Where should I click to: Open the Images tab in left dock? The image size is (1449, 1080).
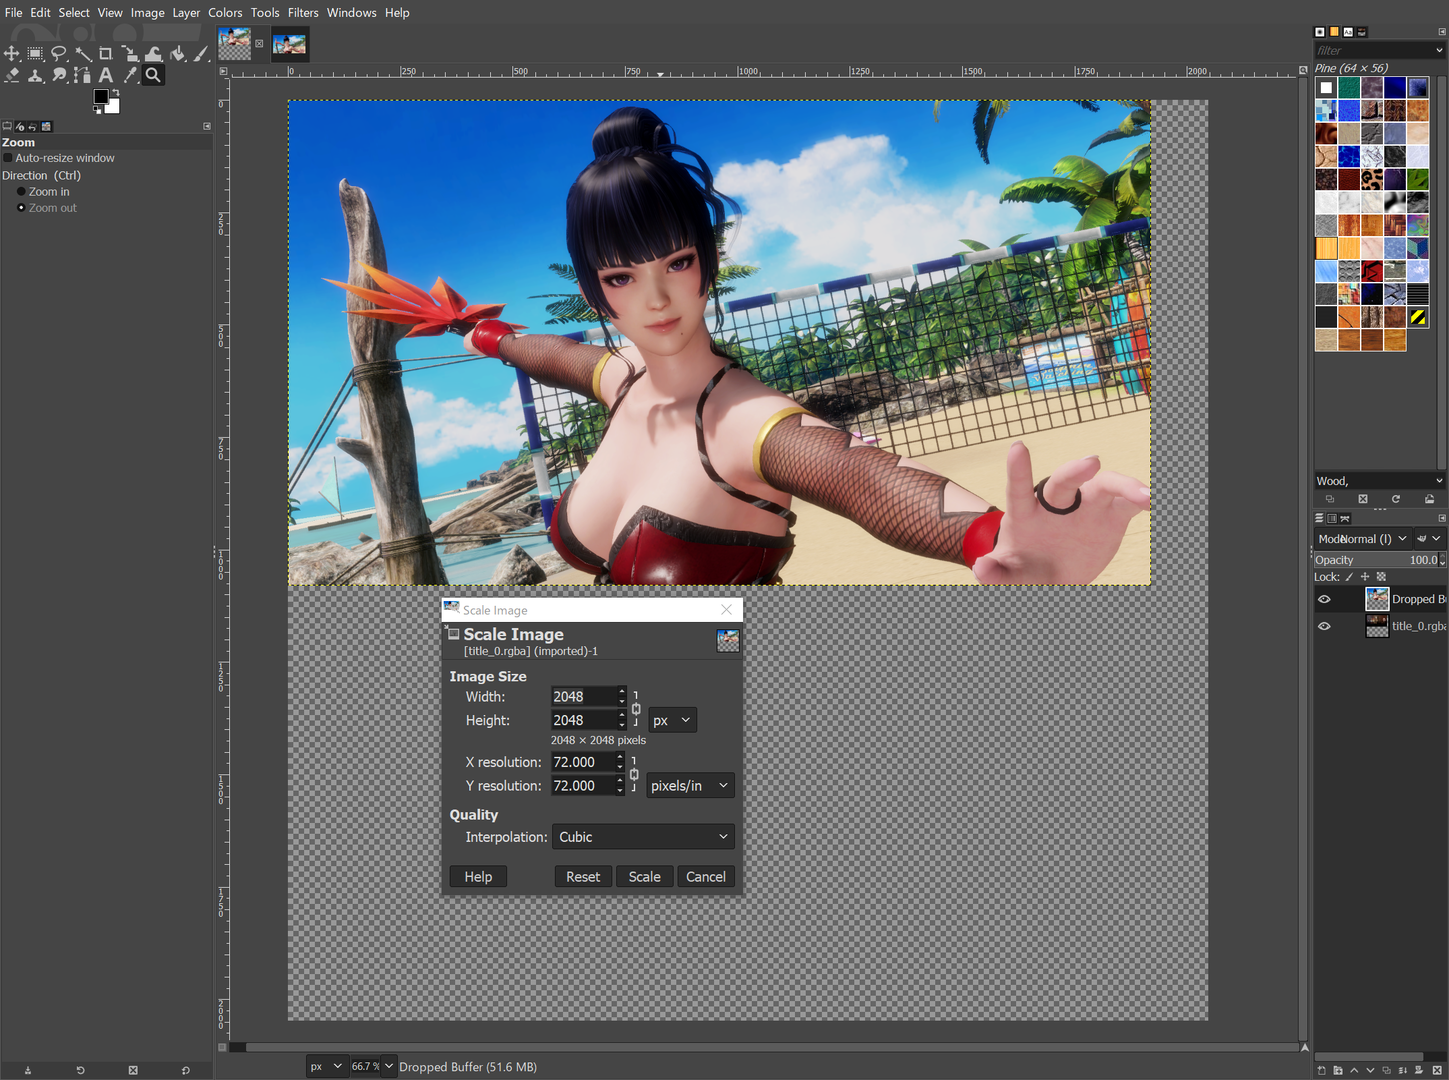[x=46, y=127]
